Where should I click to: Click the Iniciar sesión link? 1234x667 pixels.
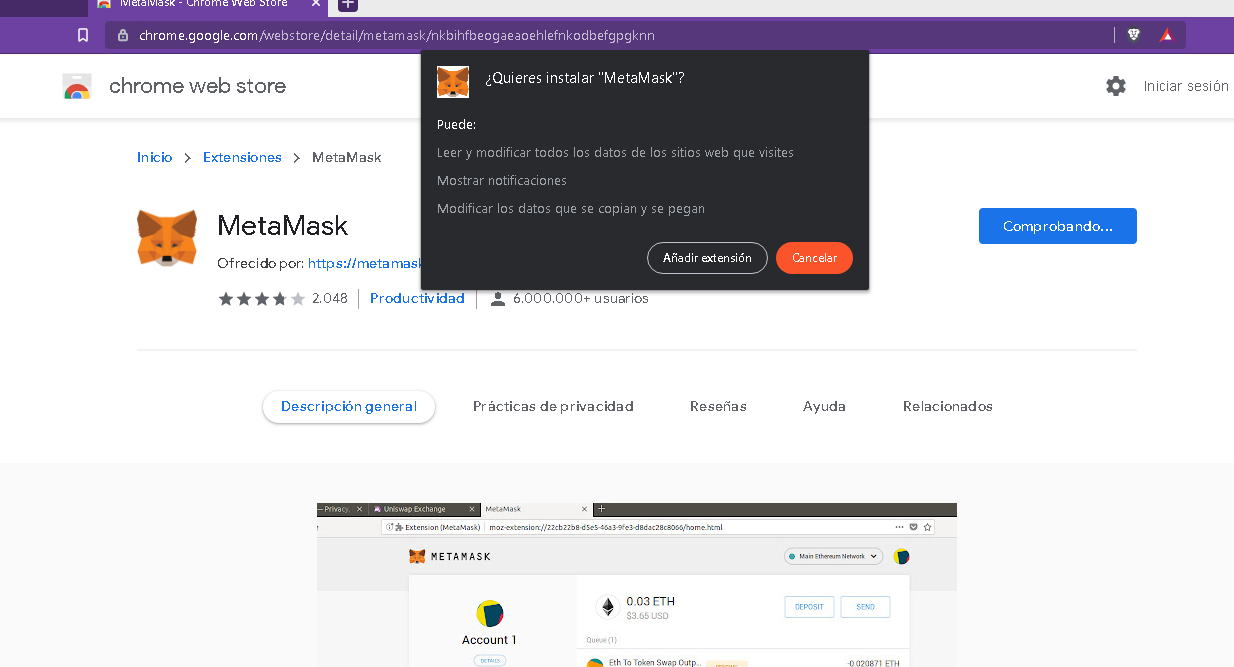pos(1186,86)
